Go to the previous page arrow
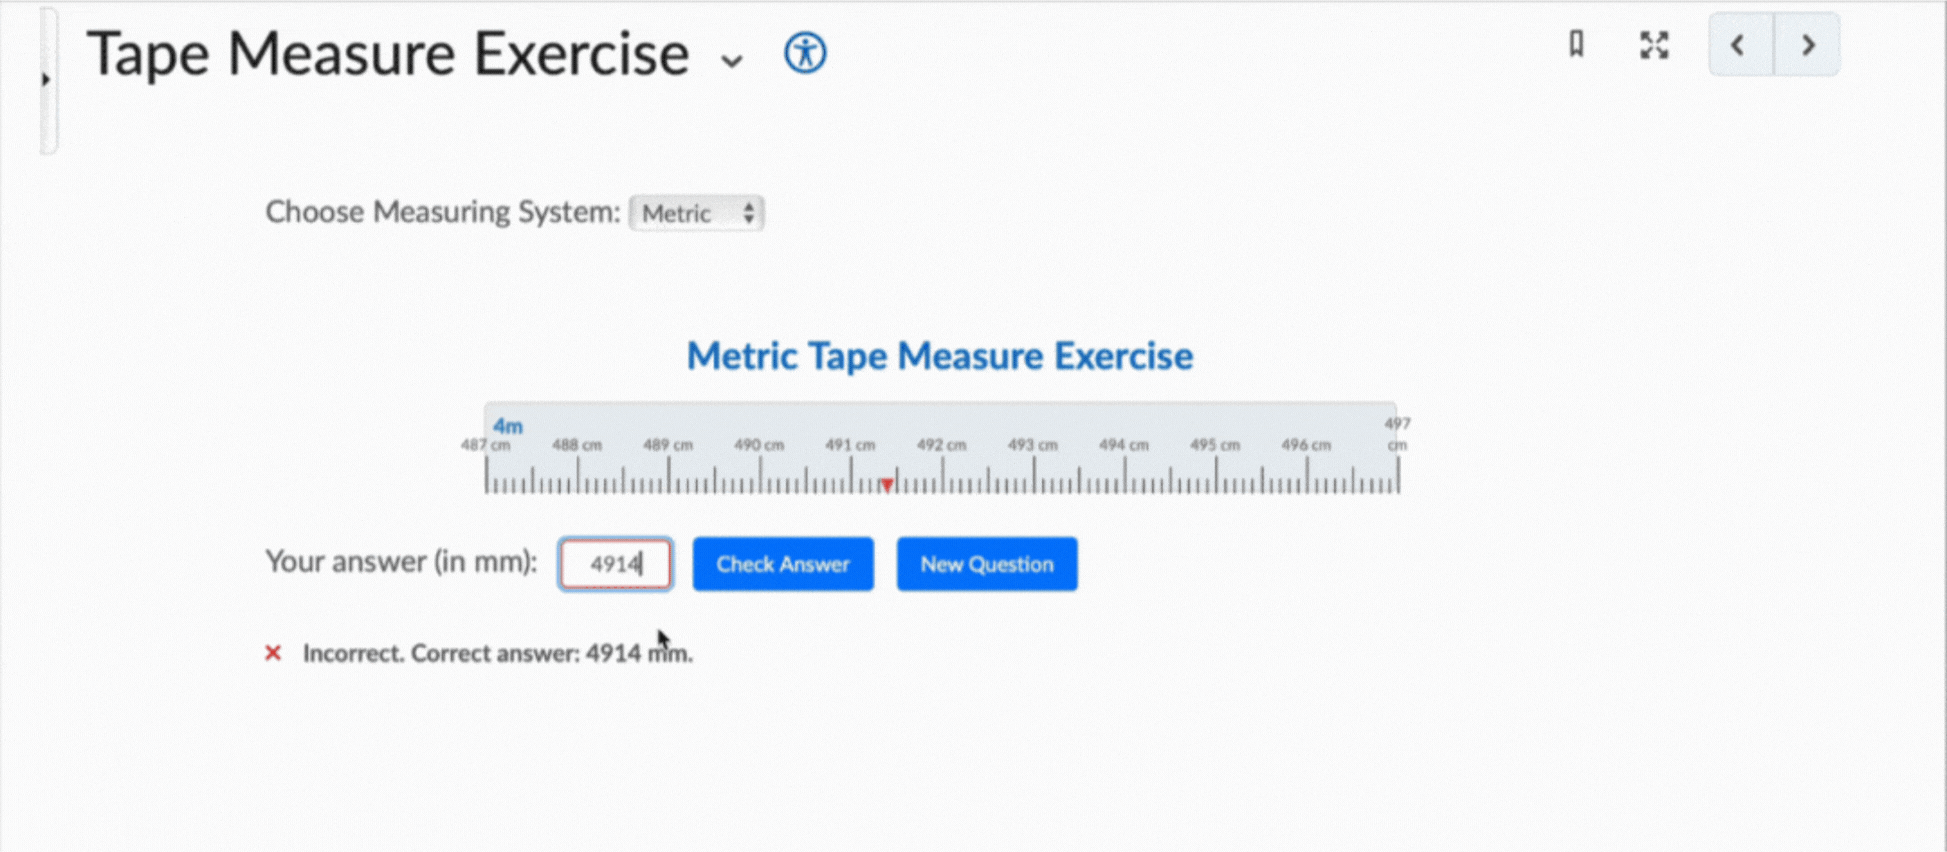The height and width of the screenshot is (852, 1947). pyautogui.click(x=1739, y=45)
